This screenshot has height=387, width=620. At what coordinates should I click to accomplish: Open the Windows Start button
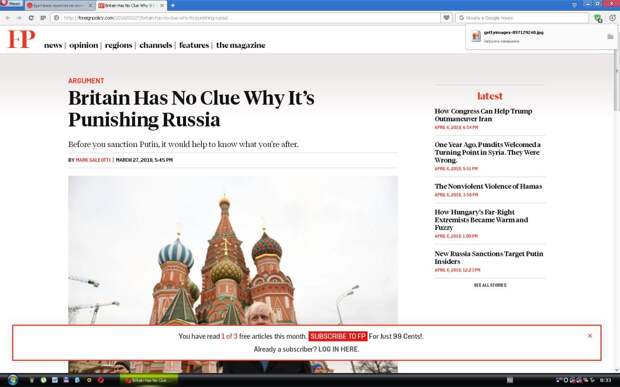pyautogui.click(x=12, y=380)
